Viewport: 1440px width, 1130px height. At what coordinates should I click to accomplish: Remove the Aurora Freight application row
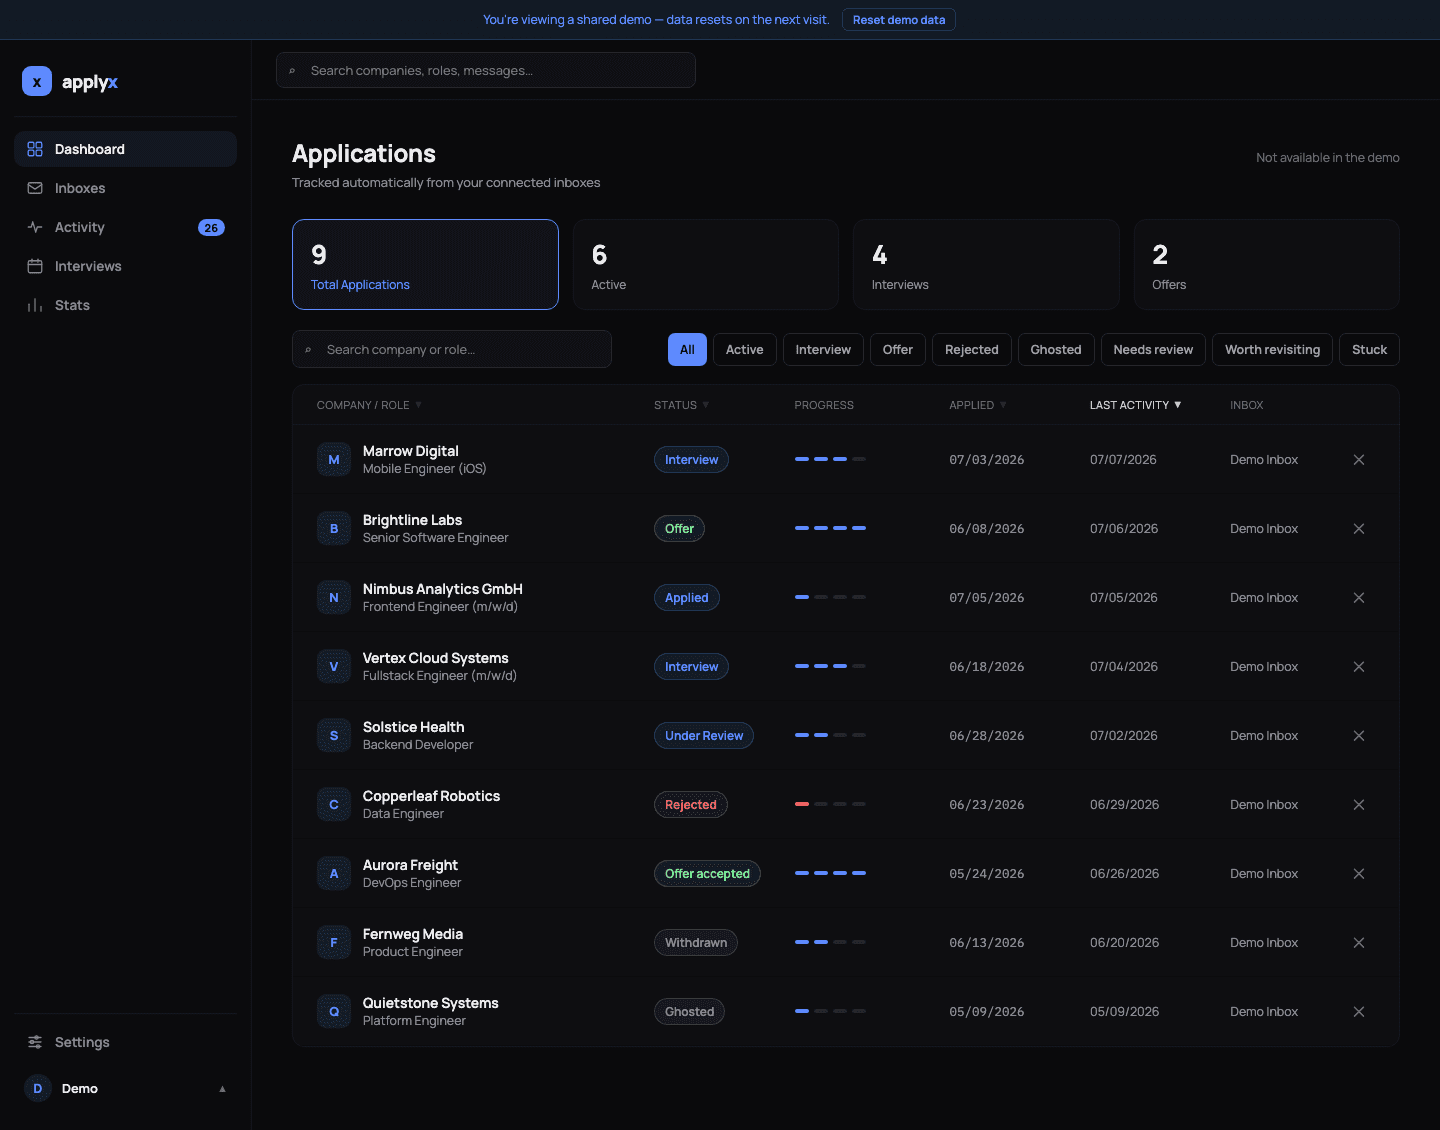click(x=1359, y=874)
